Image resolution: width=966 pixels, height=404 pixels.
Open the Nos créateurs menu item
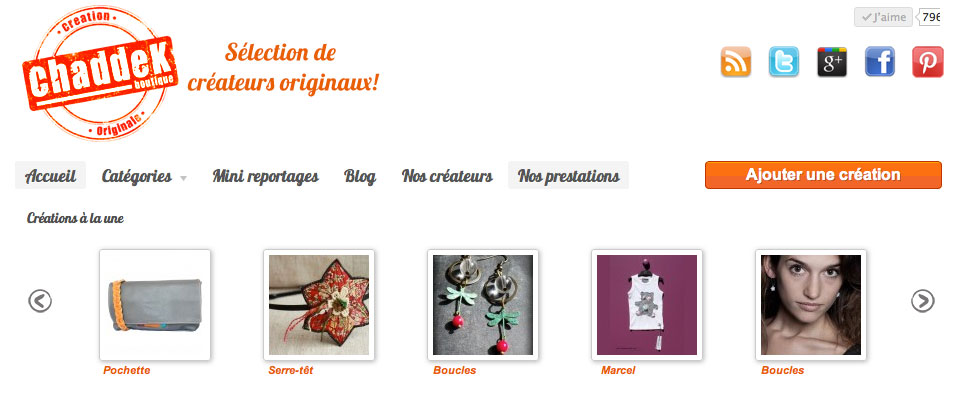pos(447,176)
